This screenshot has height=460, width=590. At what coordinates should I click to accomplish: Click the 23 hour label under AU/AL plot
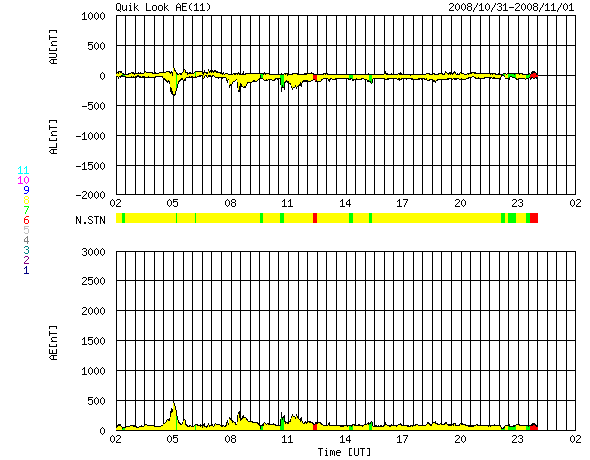(x=517, y=203)
